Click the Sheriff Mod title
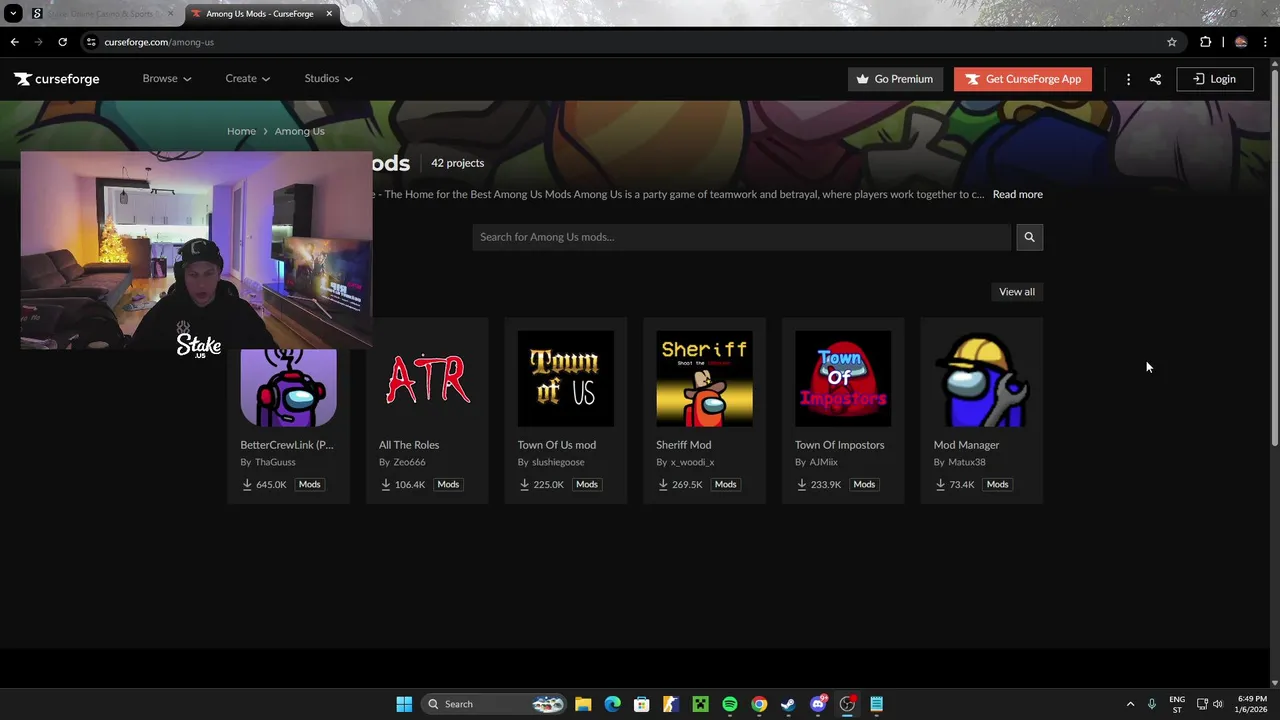The height and width of the screenshot is (720, 1280). point(684,445)
